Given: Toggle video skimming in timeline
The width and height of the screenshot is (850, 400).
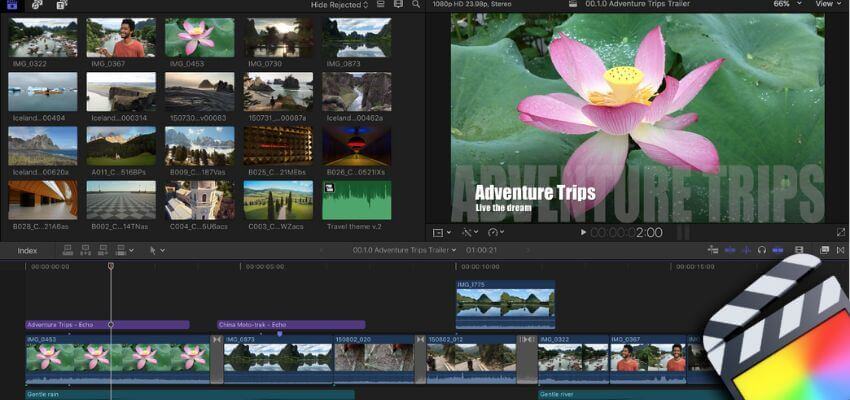Looking at the screenshot, I should tap(730, 250).
